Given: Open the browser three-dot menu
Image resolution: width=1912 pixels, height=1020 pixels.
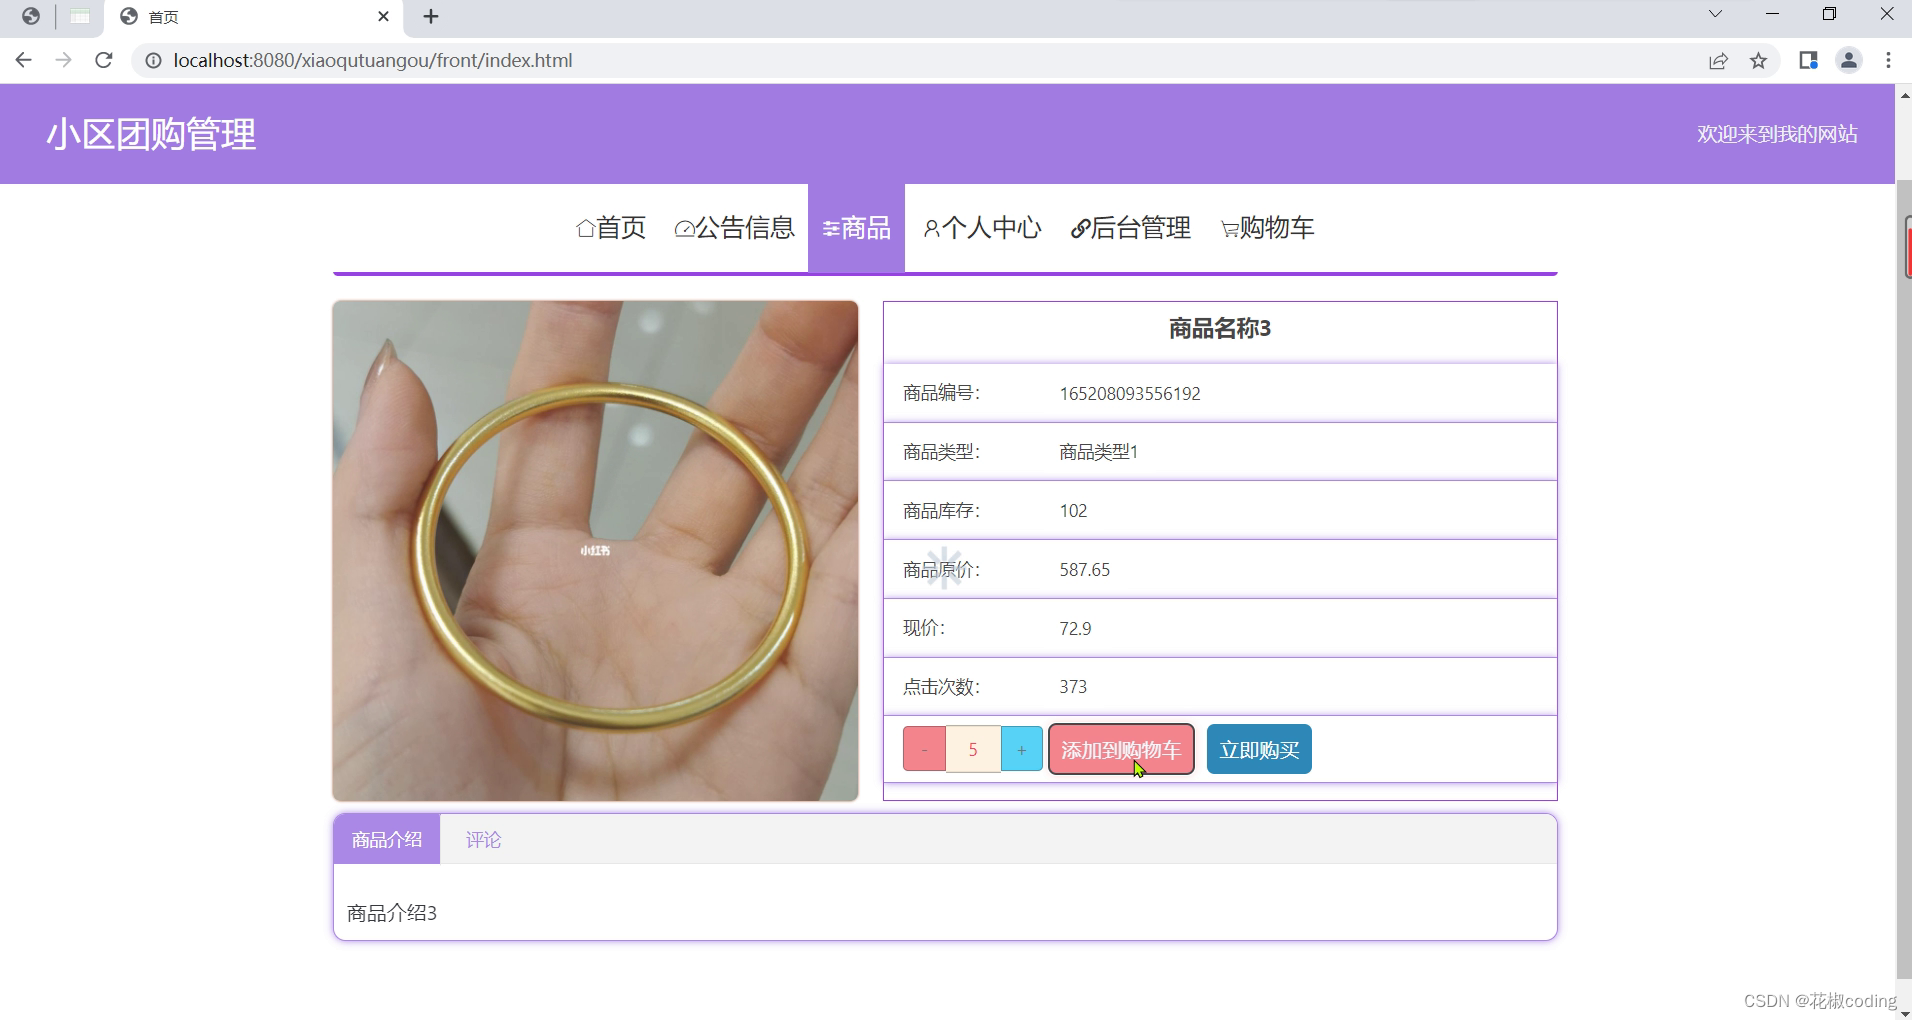Looking at the screenshot, I should pyautogui.click(x=1888, y=60).
